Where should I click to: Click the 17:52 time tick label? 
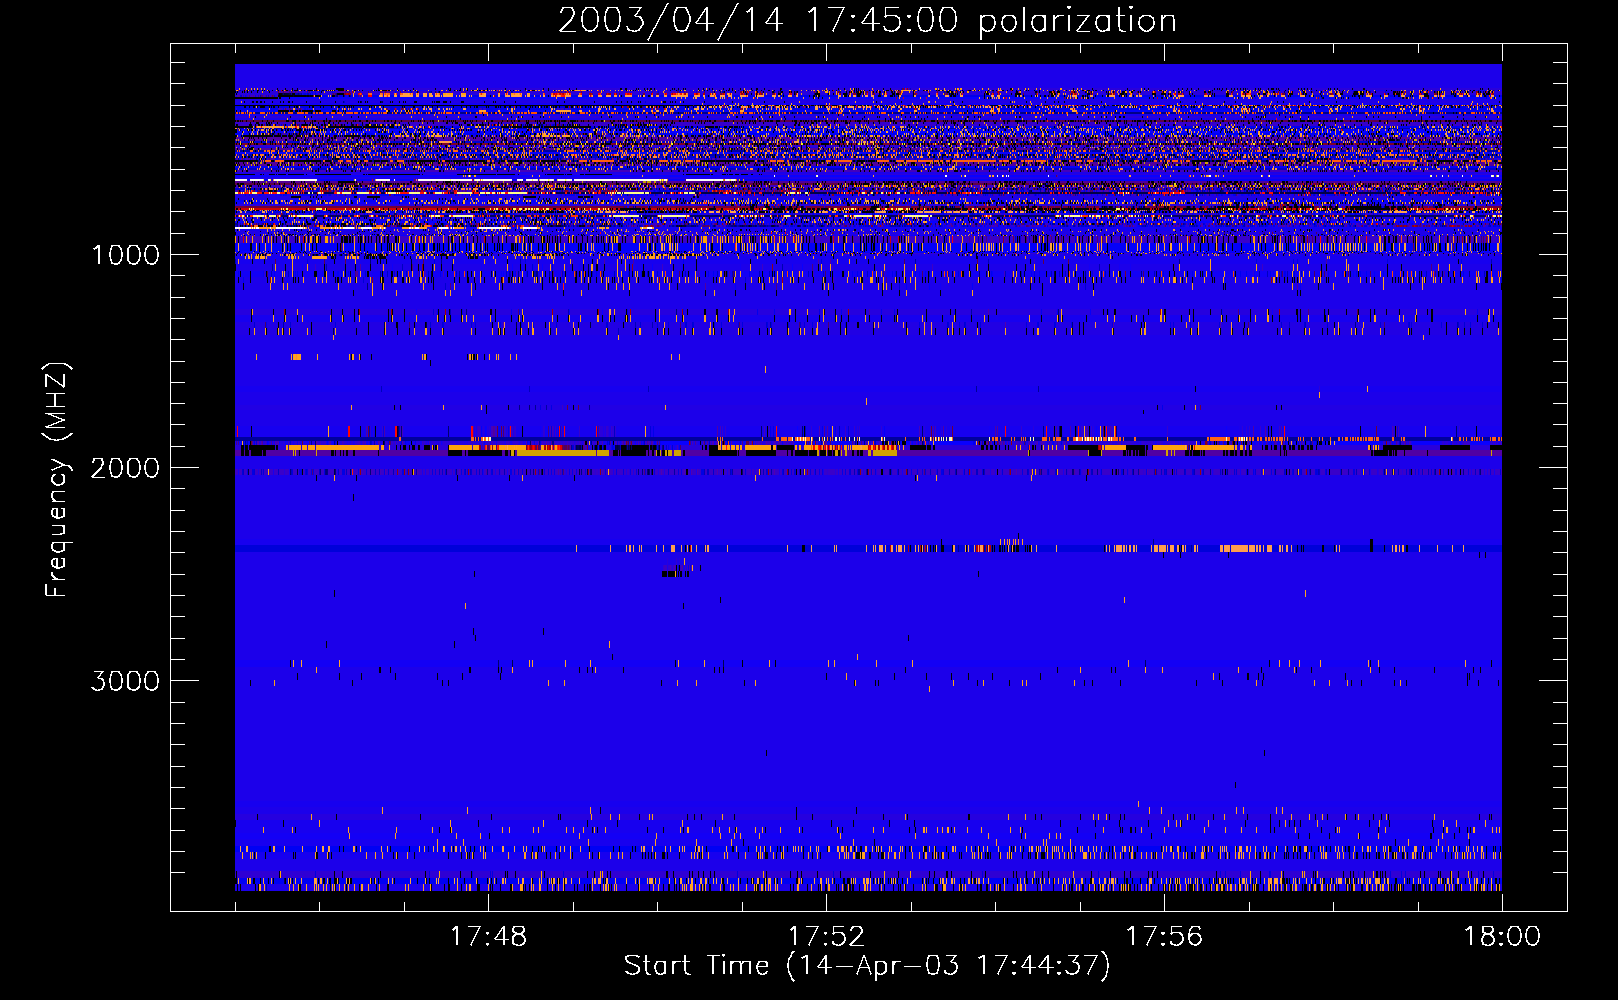point(826,937)
